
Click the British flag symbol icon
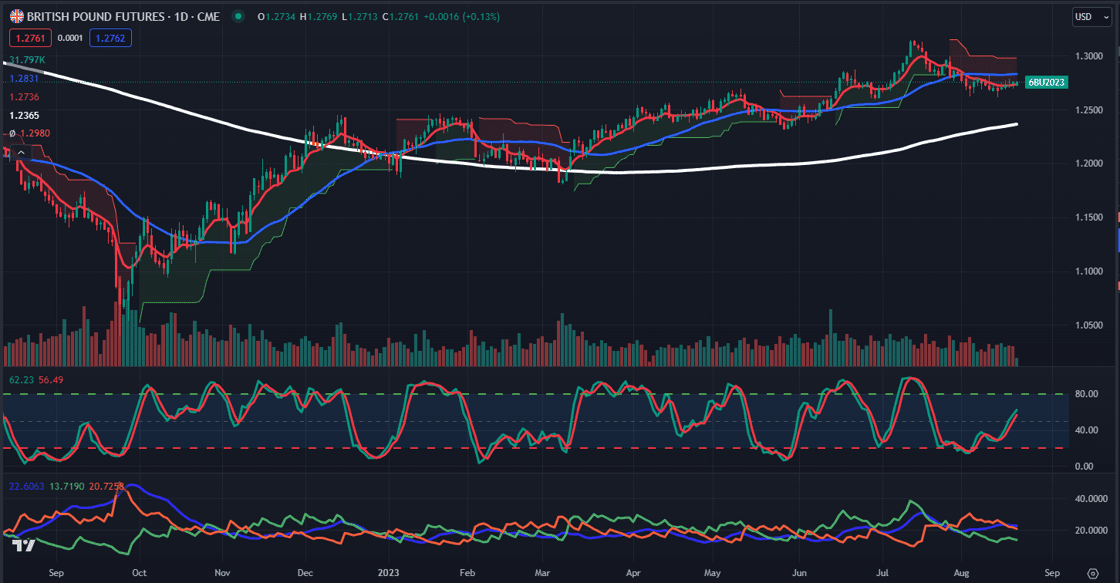click(x=16, y=16)
